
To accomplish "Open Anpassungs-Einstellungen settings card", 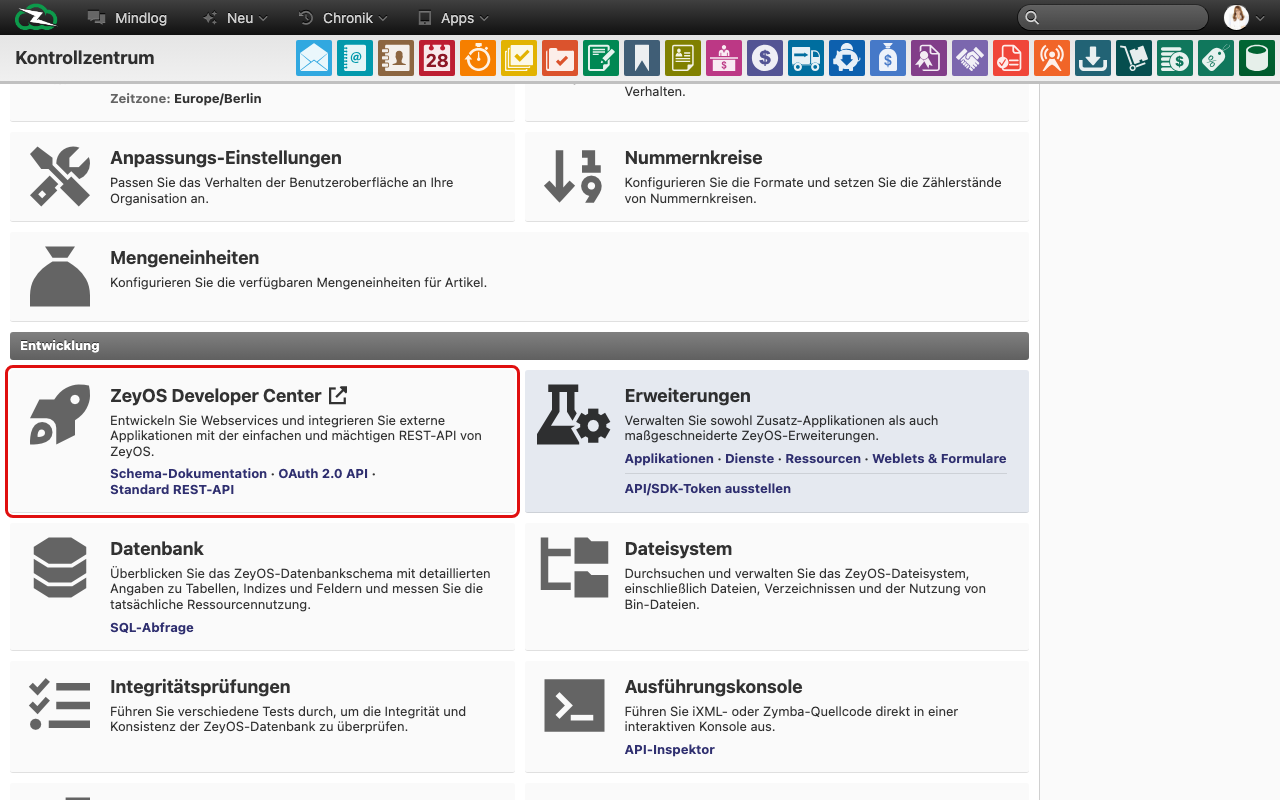I will [x=262, y=177].
